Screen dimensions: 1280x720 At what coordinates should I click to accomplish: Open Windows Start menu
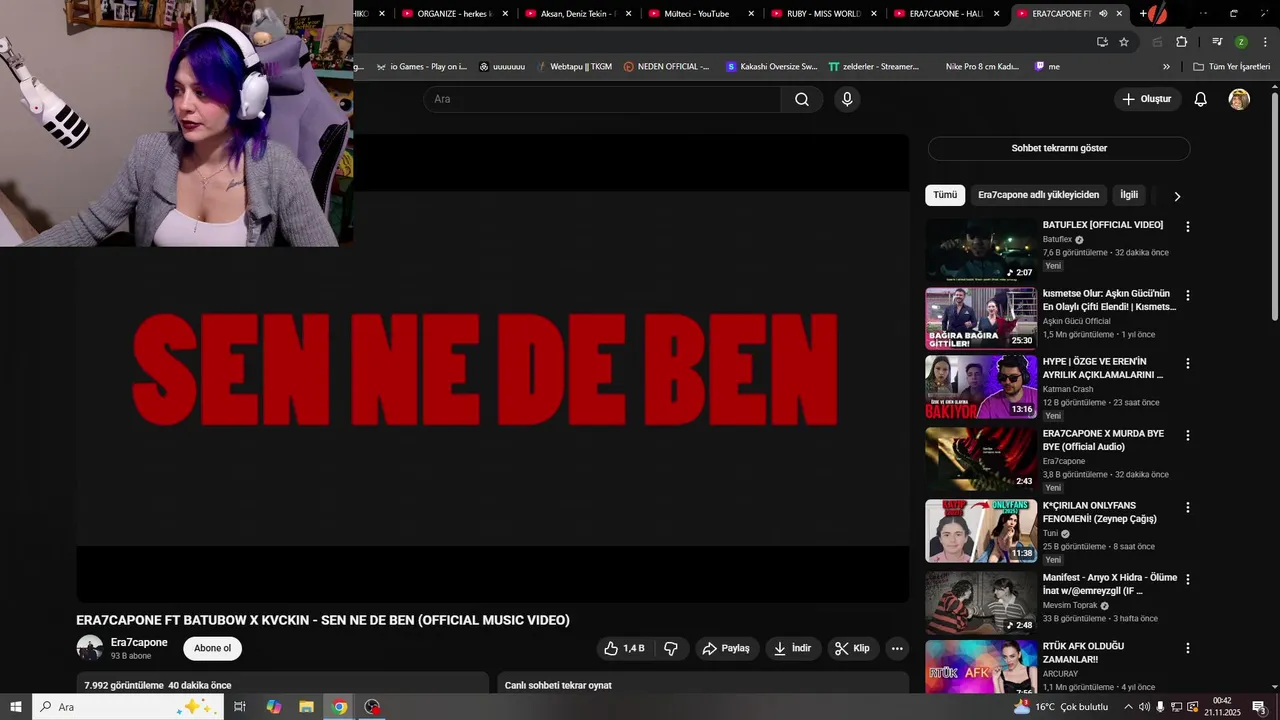coord(16,707)
